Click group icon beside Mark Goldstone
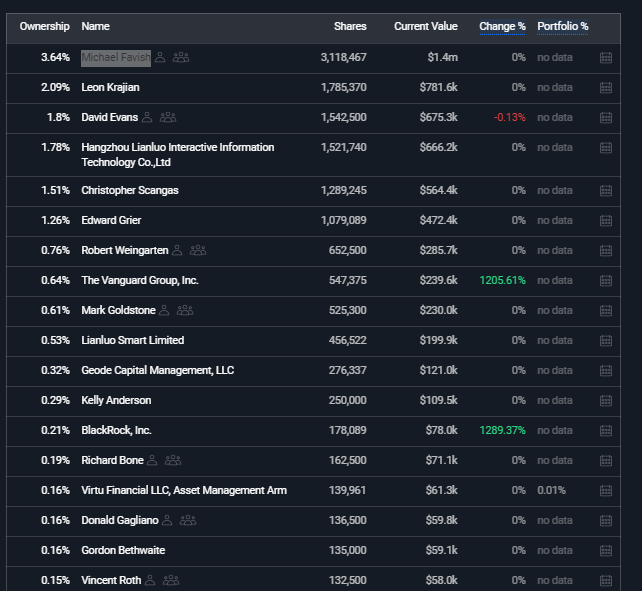The height and width of the screenshot is (591, 642). (185, 310)
